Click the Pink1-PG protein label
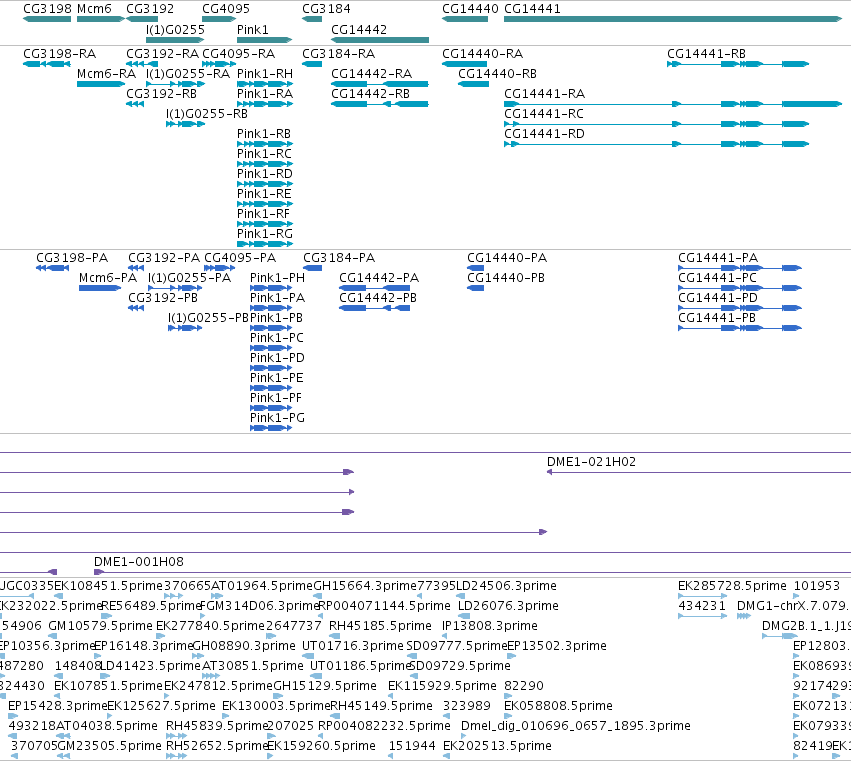 277,417
